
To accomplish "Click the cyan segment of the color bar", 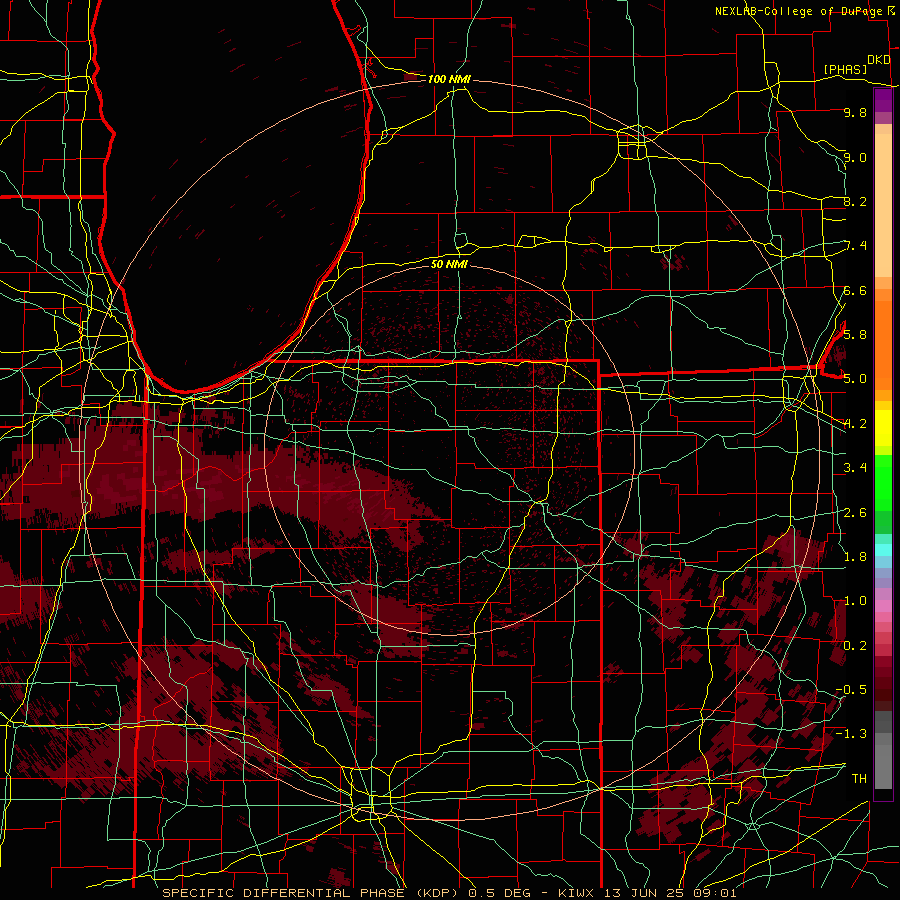I will point(883,550).
